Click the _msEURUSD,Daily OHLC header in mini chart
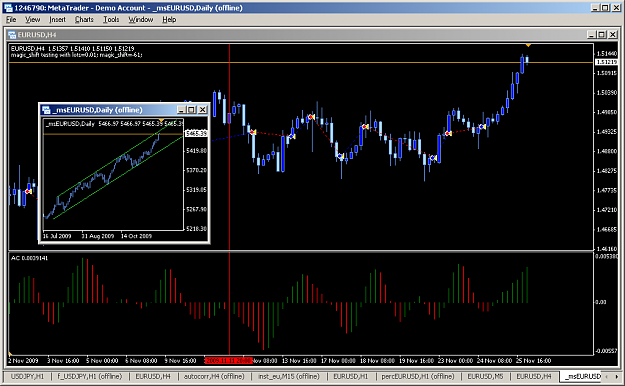This screenshot has height=386, width=625. coord(114,124)
